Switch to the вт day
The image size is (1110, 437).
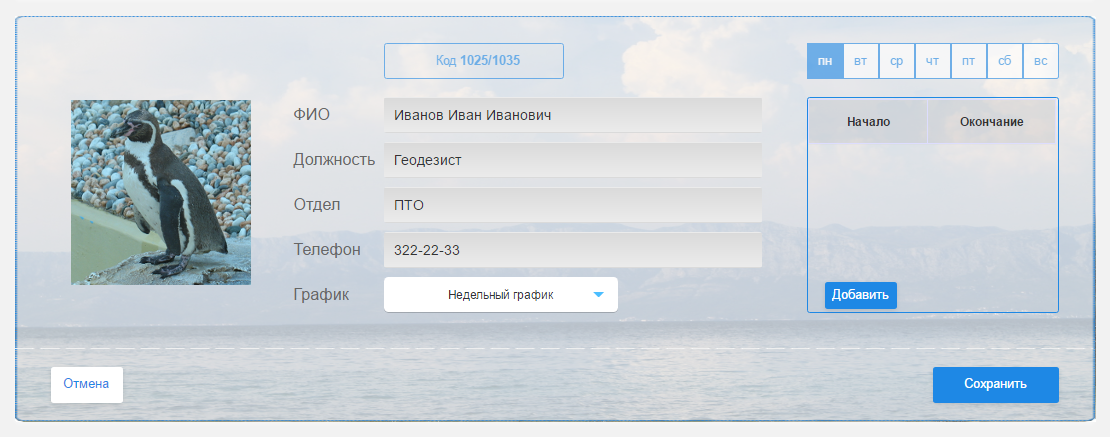861,61
